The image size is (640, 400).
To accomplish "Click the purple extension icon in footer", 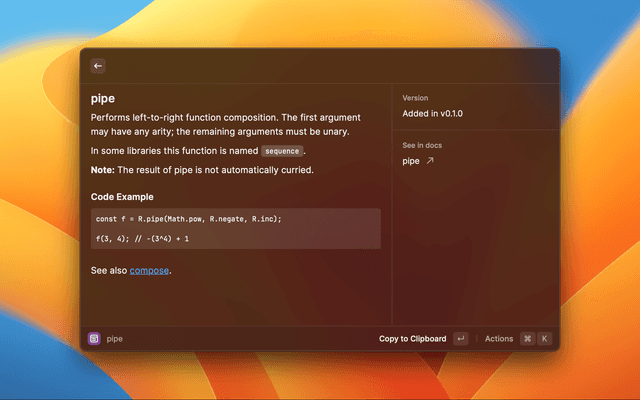I will point(94,339).
